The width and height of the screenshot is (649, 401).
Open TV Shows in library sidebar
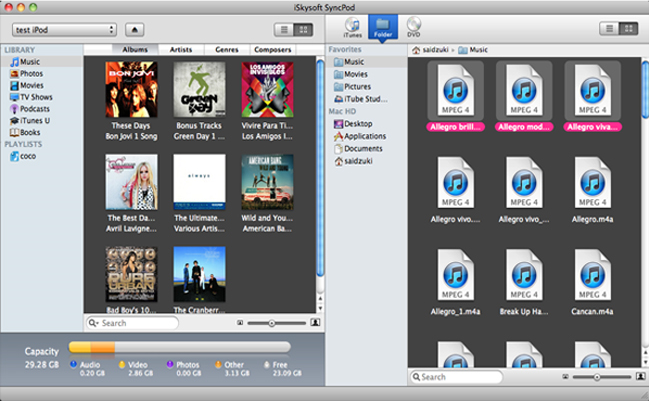tap(35, 97)
